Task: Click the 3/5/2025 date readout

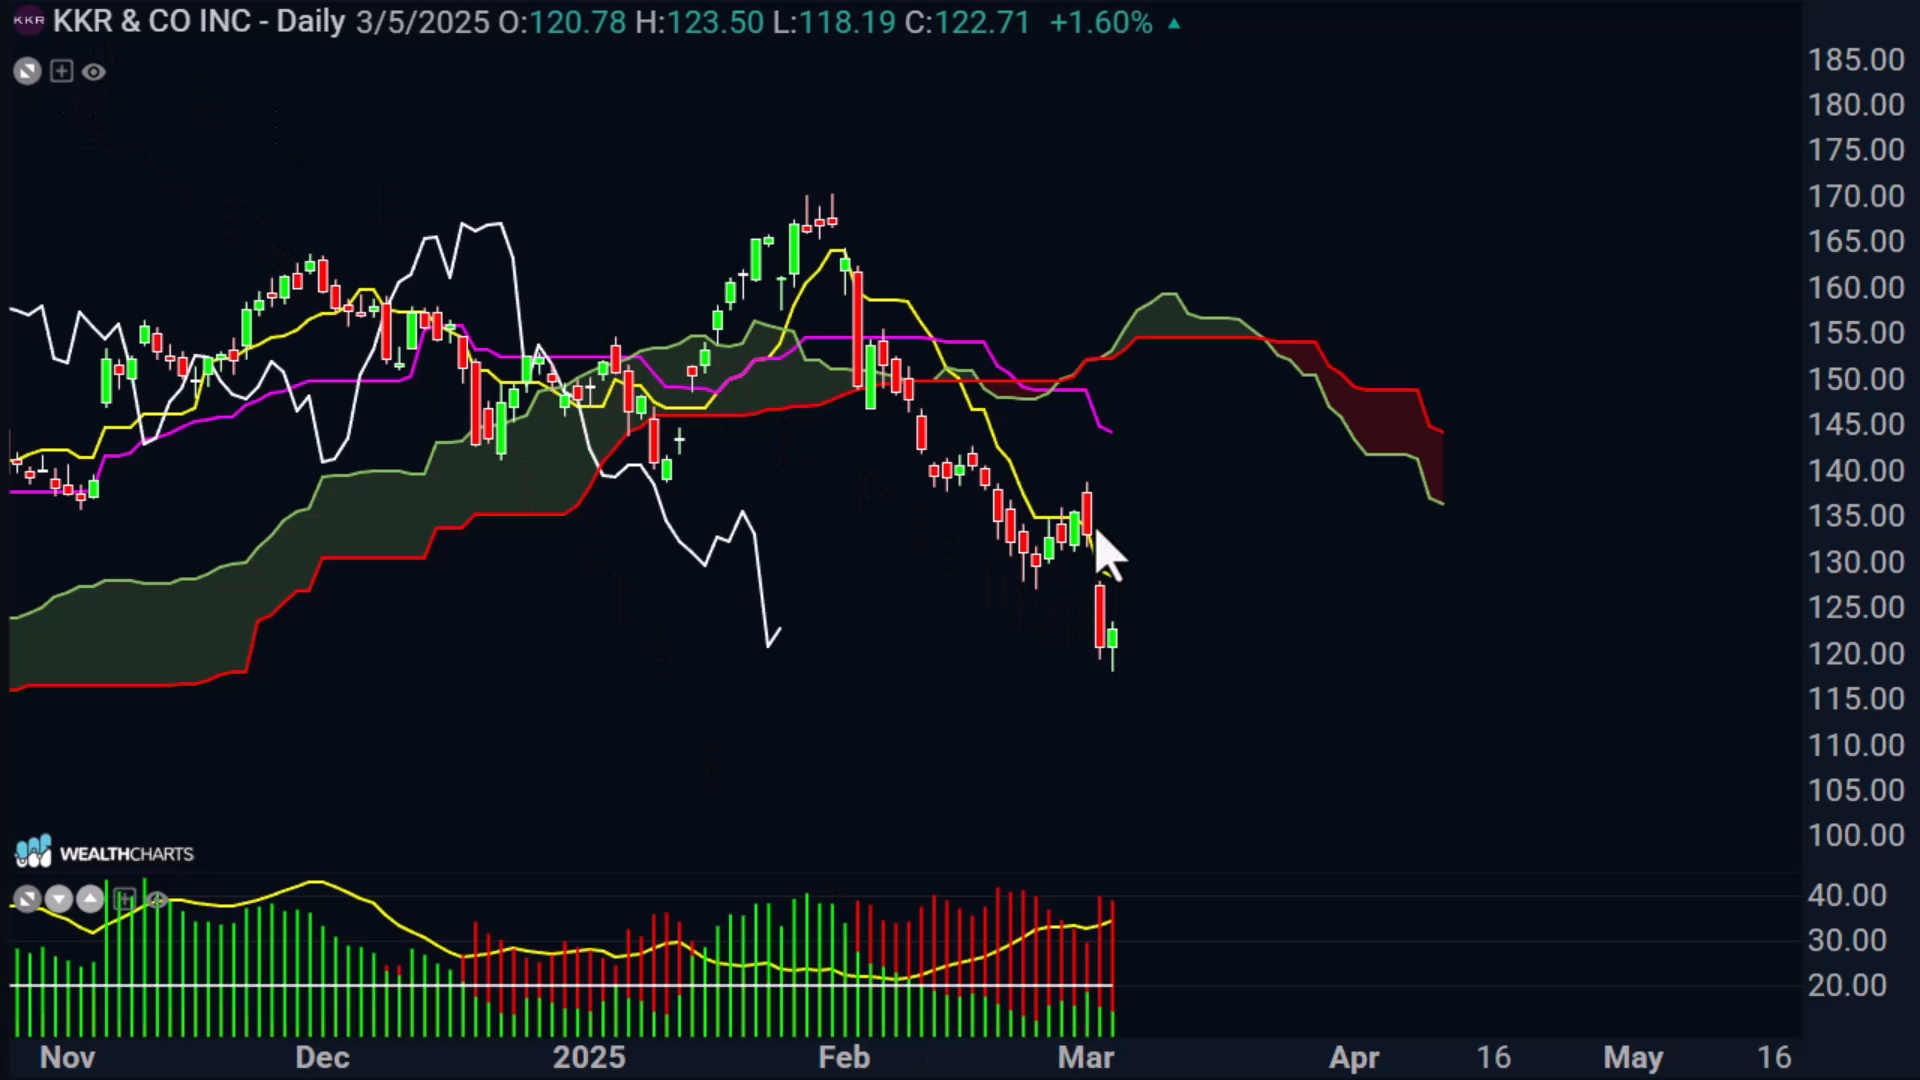Action: pos(423,22)
